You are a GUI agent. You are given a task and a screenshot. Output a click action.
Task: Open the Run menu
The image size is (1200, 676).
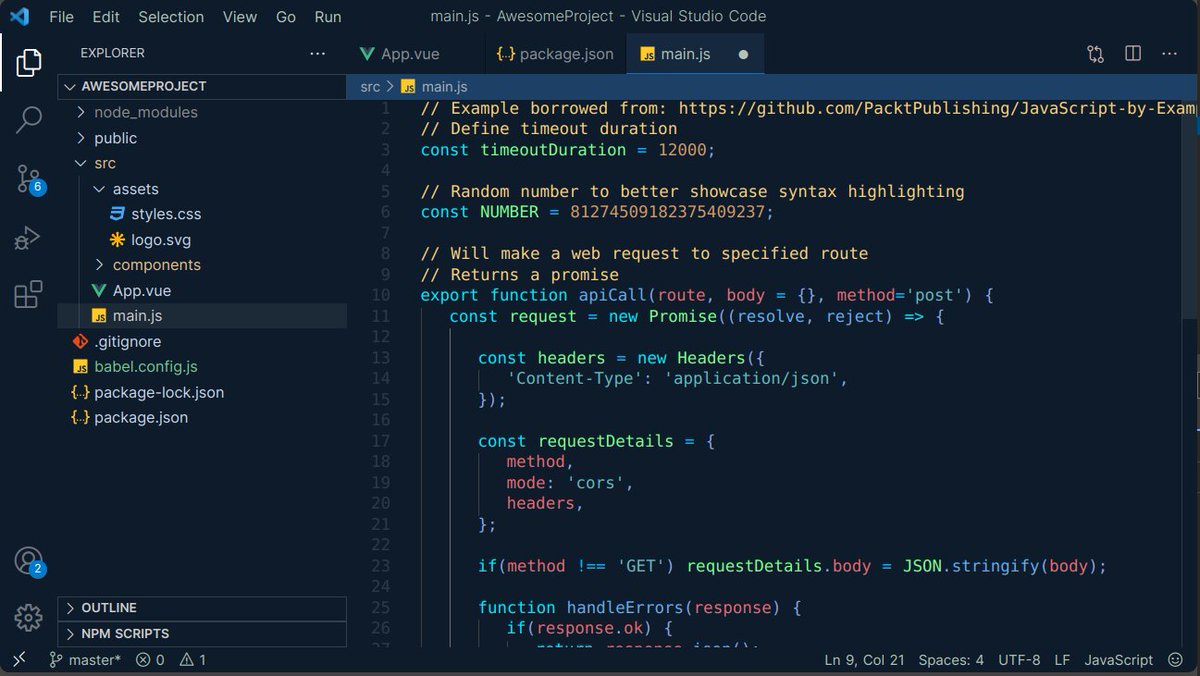328,17
